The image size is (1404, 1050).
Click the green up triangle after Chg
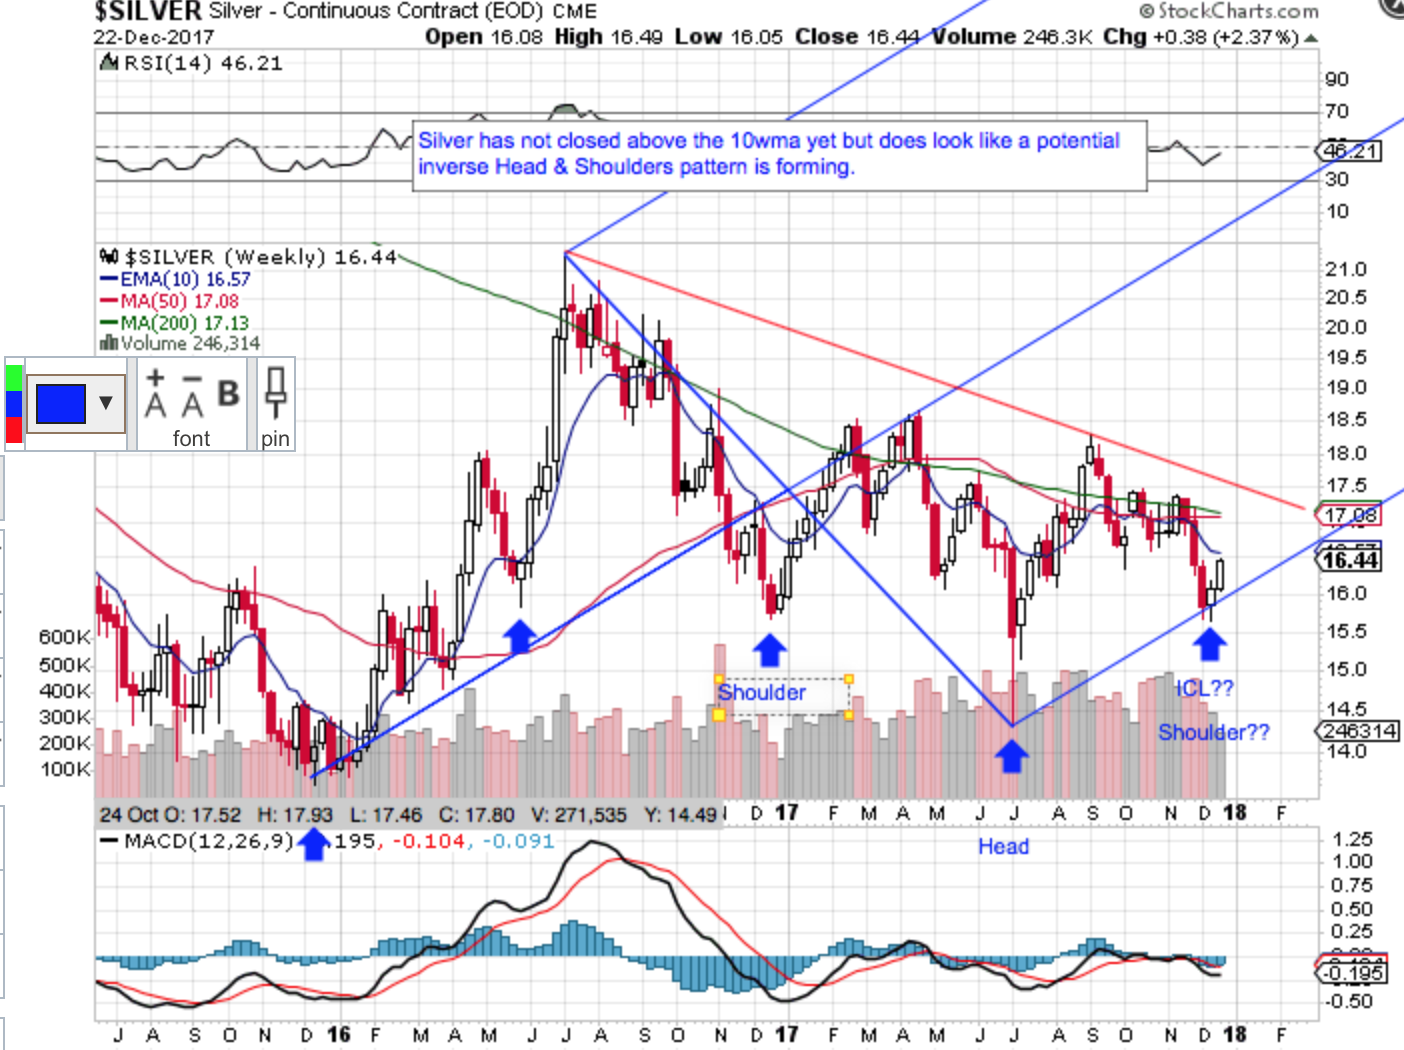point(1311,38)
